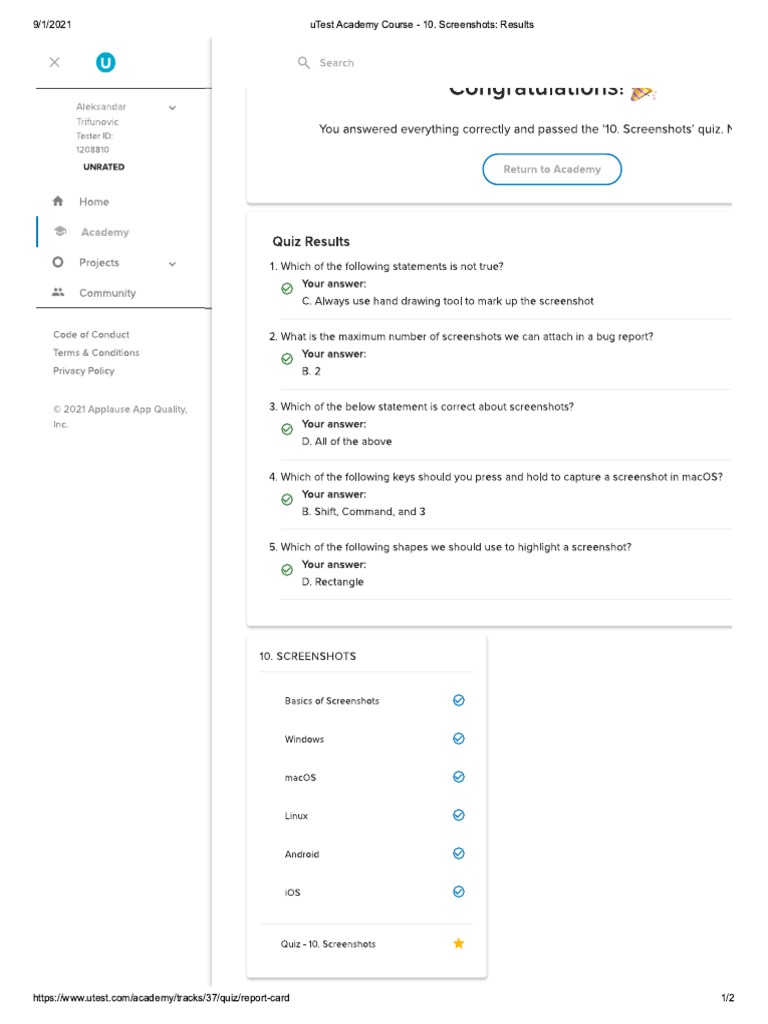The height and width of the screenshot is (1024, 768).
Task: Click the completed checkmark next to Android
Action: (458, 854)
